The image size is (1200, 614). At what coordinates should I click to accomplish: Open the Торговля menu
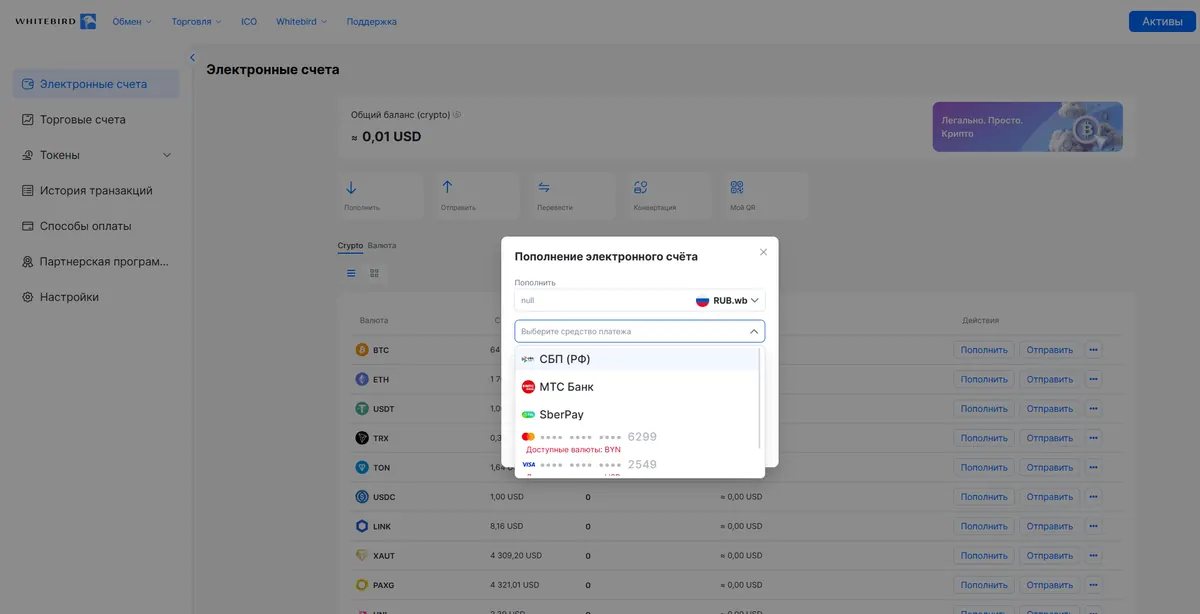(196, 21)
